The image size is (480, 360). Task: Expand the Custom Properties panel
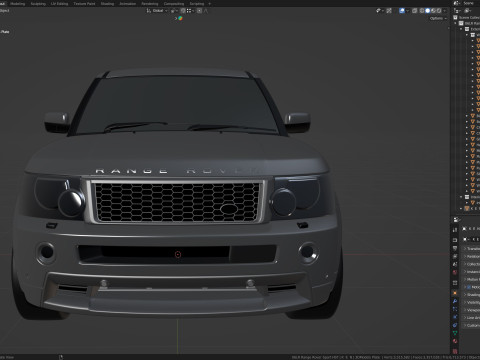[x=472, y=325]
